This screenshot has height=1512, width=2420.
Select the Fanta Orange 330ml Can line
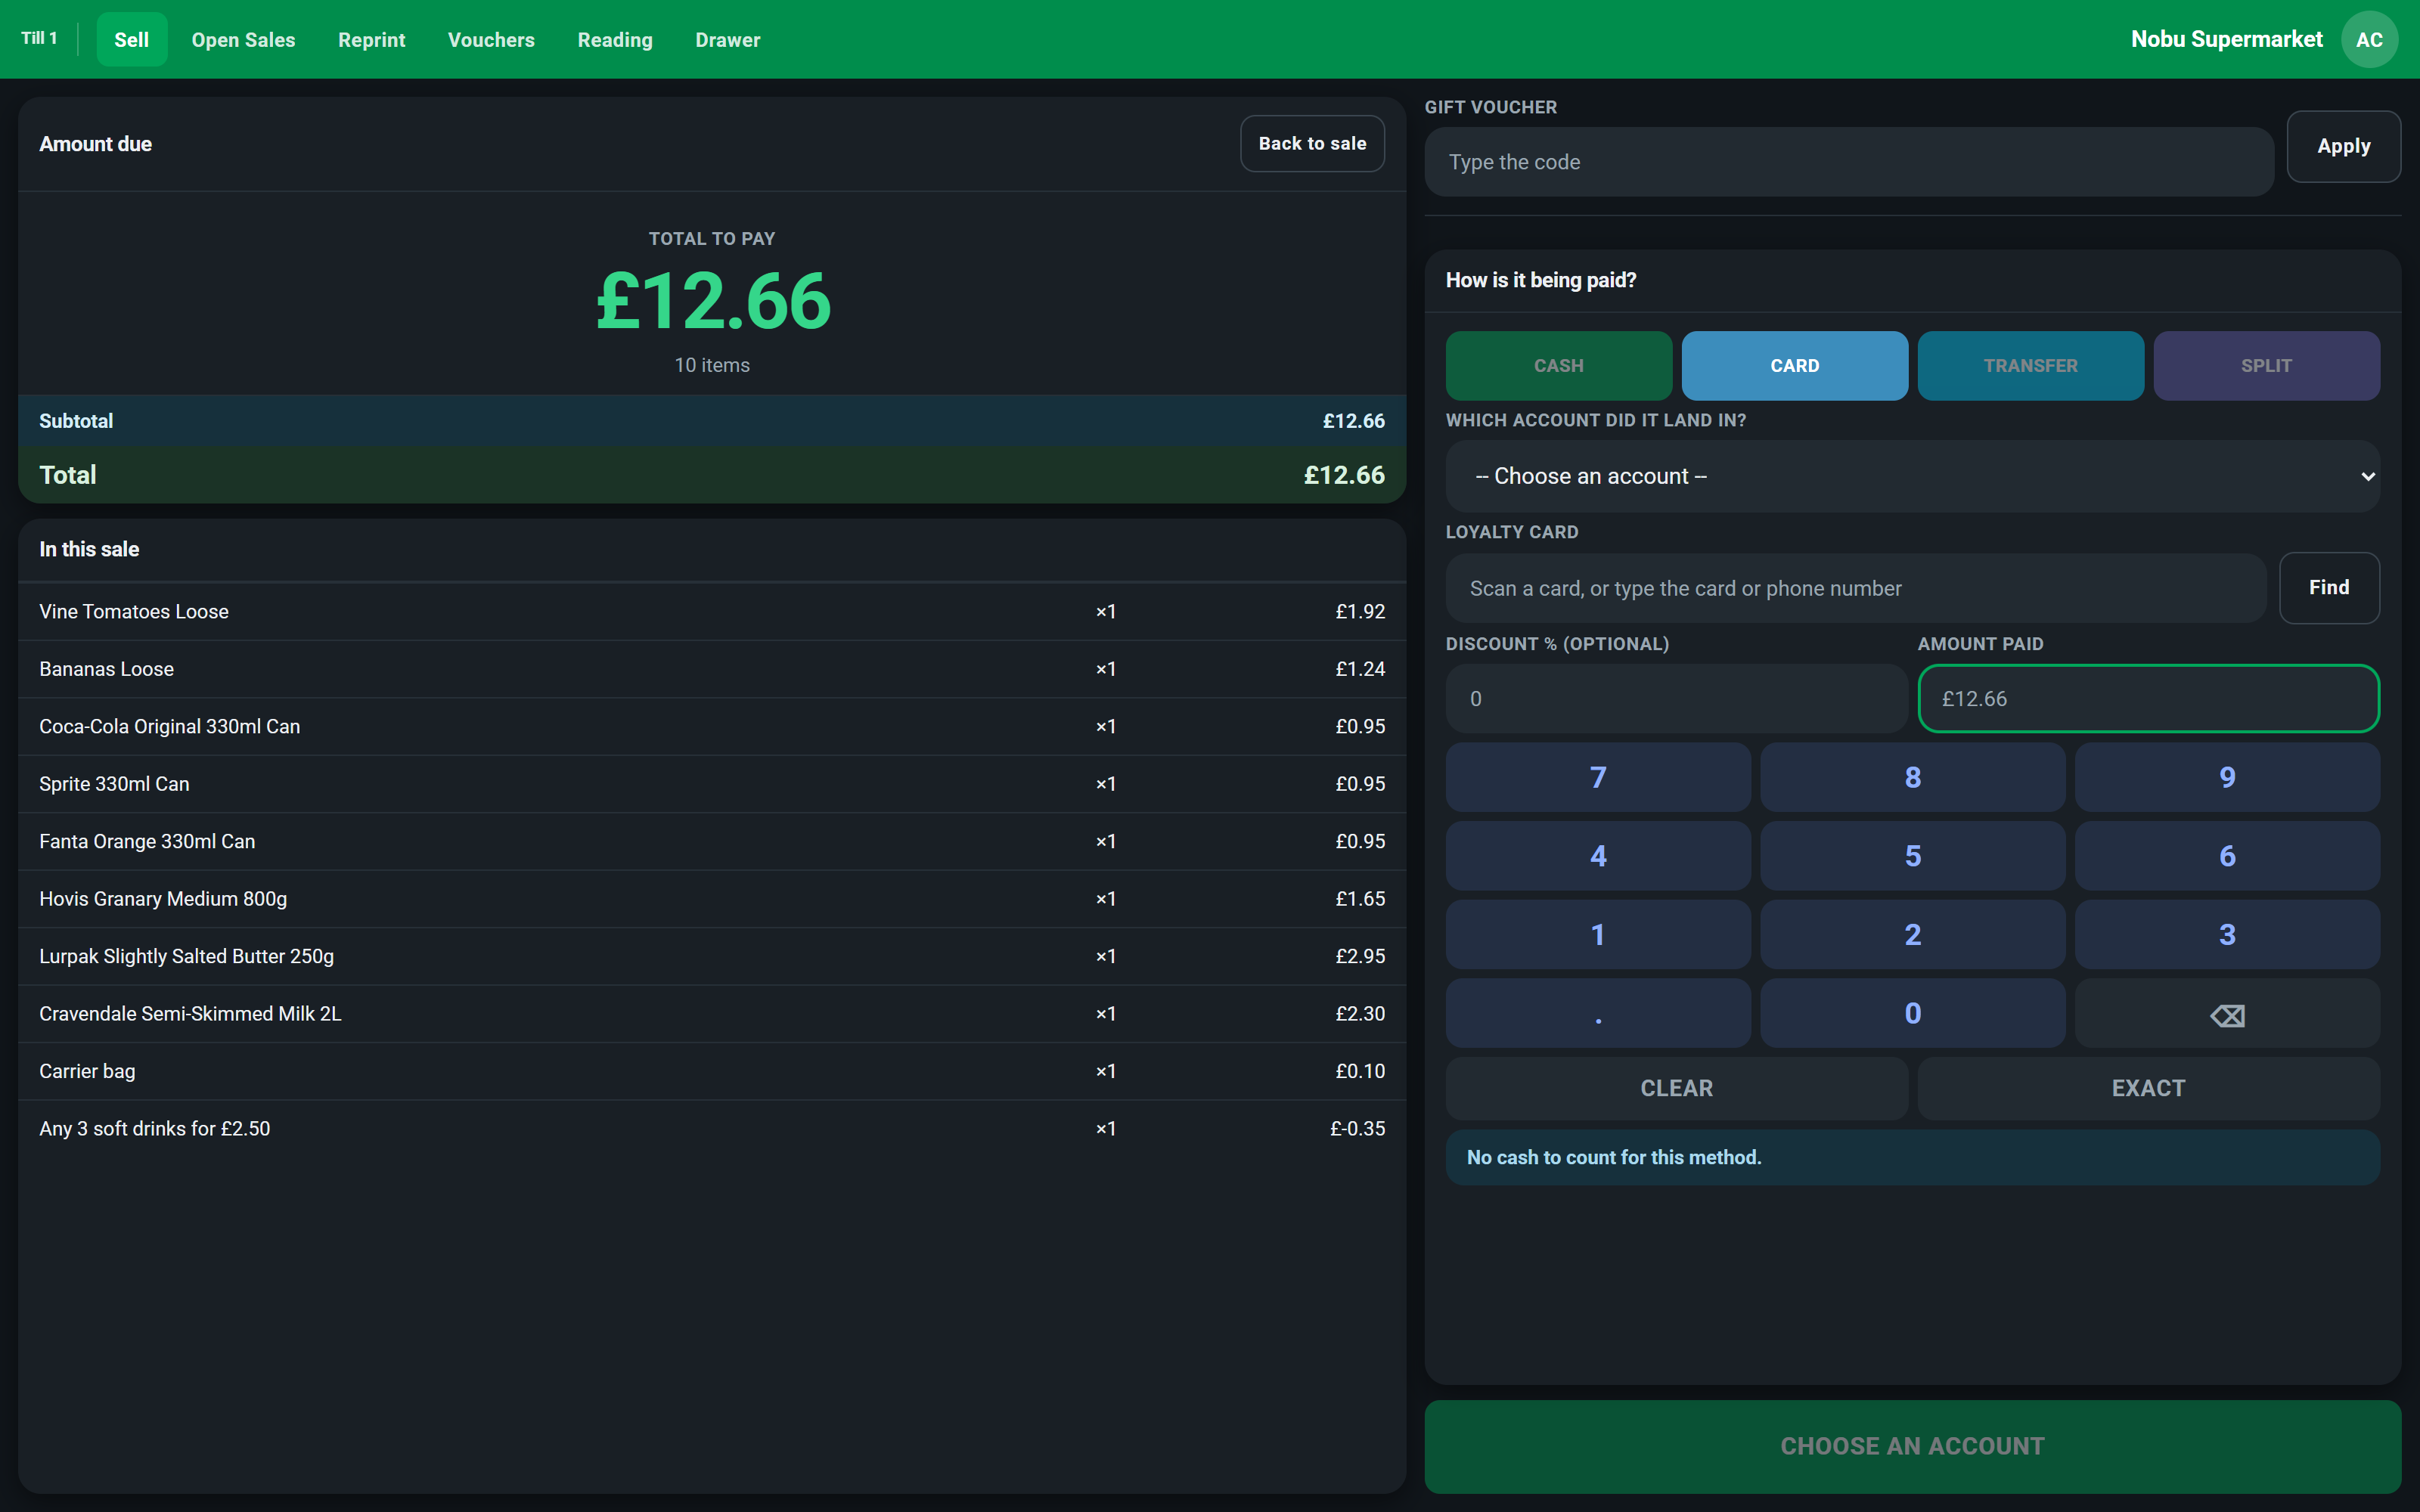[712, 841]
